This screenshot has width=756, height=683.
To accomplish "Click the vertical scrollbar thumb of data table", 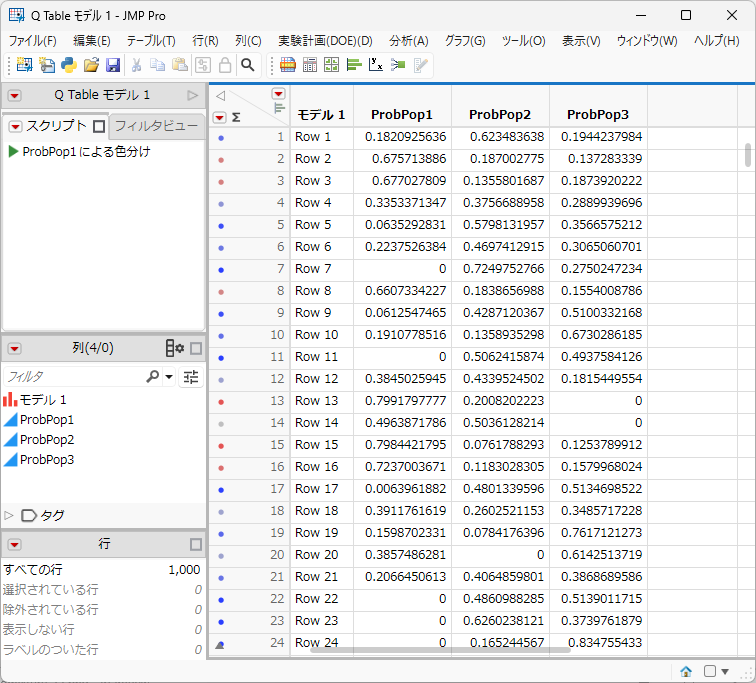I will click(747, 155).
